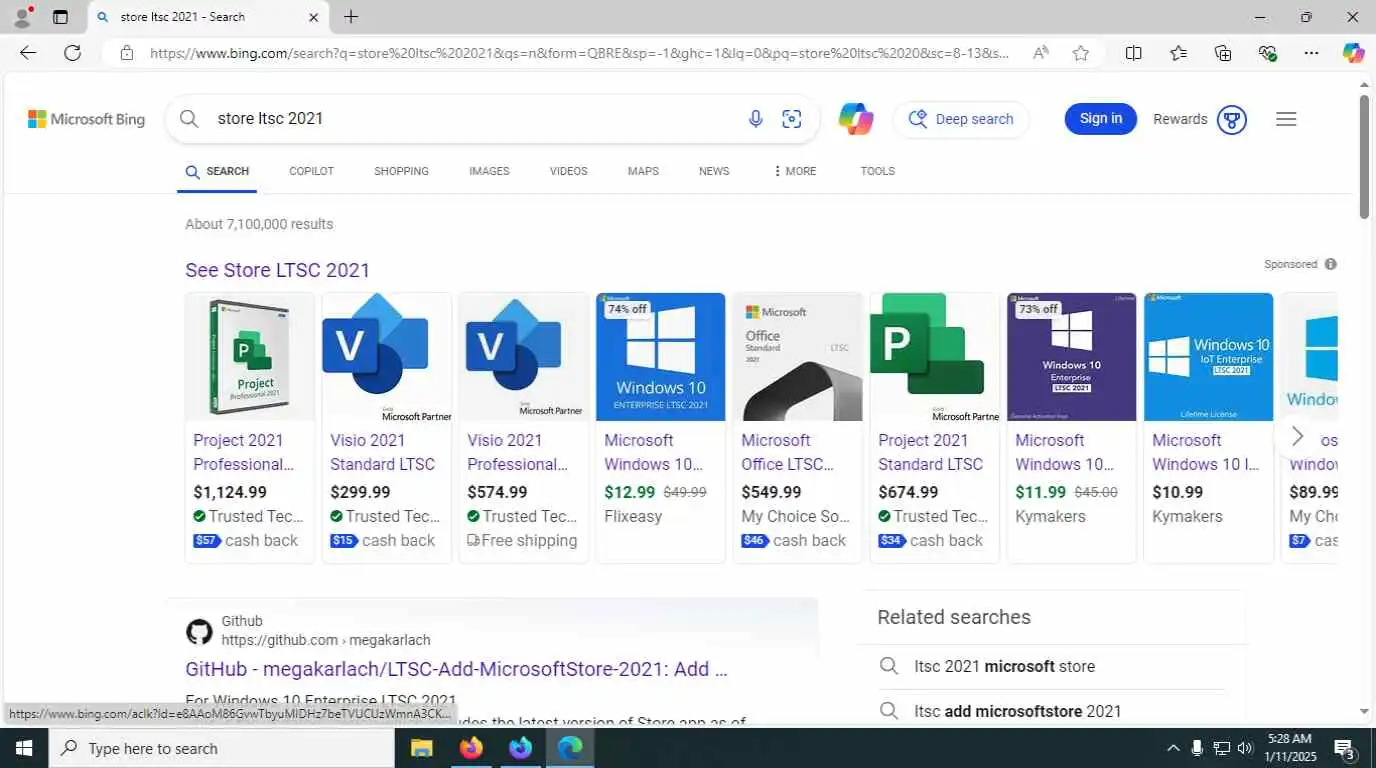
Task: Open a new browser tab
Action: (351, 17)
